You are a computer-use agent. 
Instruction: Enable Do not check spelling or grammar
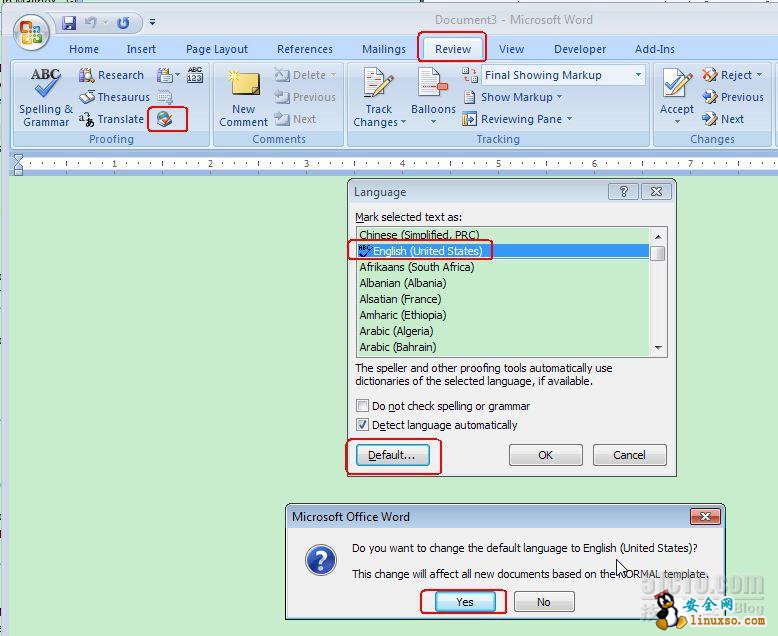pyautogui.click(x=363, y=407)
